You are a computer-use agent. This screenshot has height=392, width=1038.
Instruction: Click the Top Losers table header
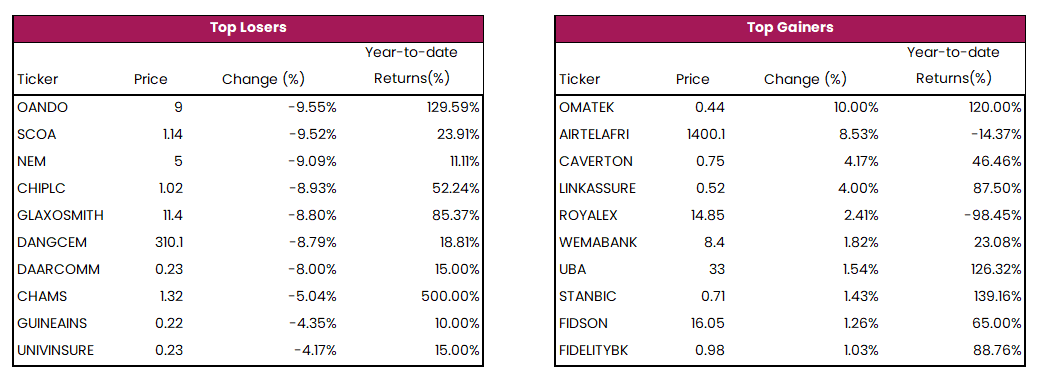(x=248, y=28)
